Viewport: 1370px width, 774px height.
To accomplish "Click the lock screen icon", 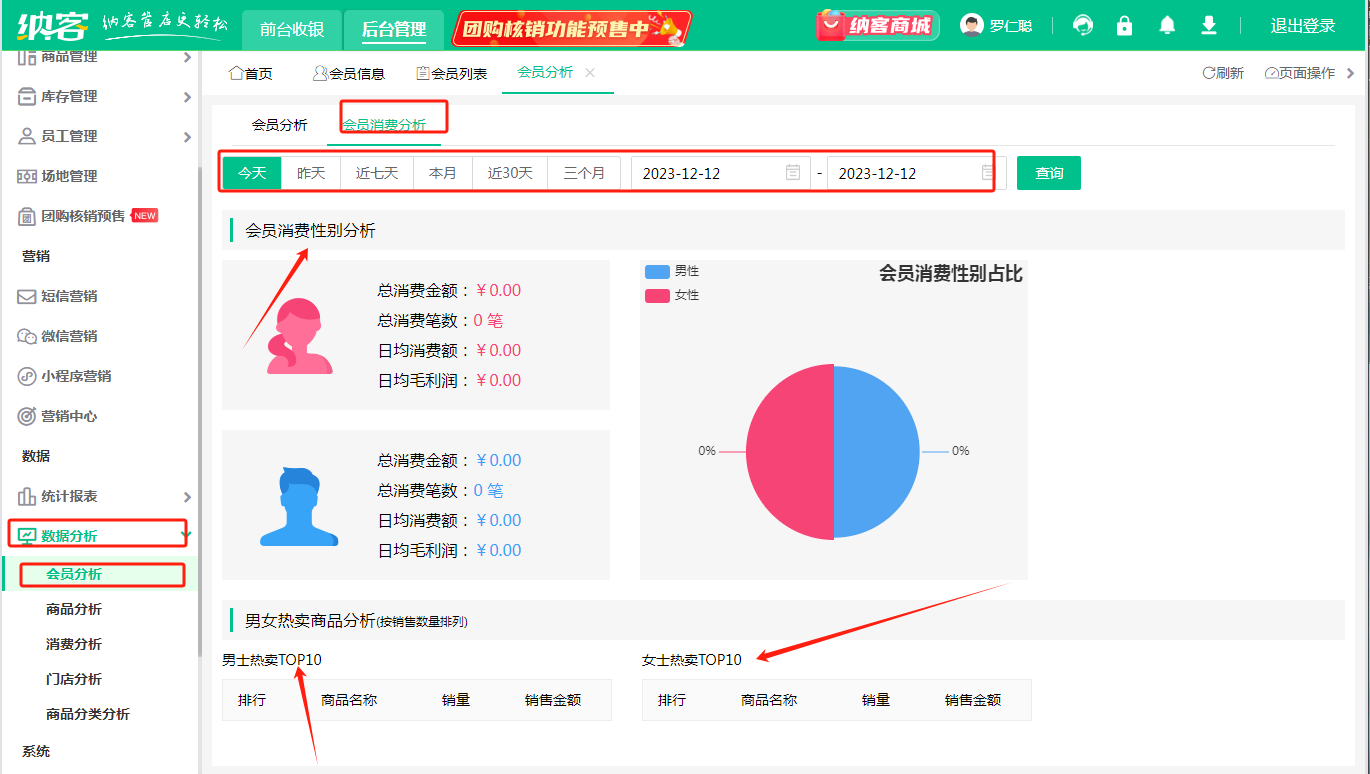I will [x=1125, y=25].
